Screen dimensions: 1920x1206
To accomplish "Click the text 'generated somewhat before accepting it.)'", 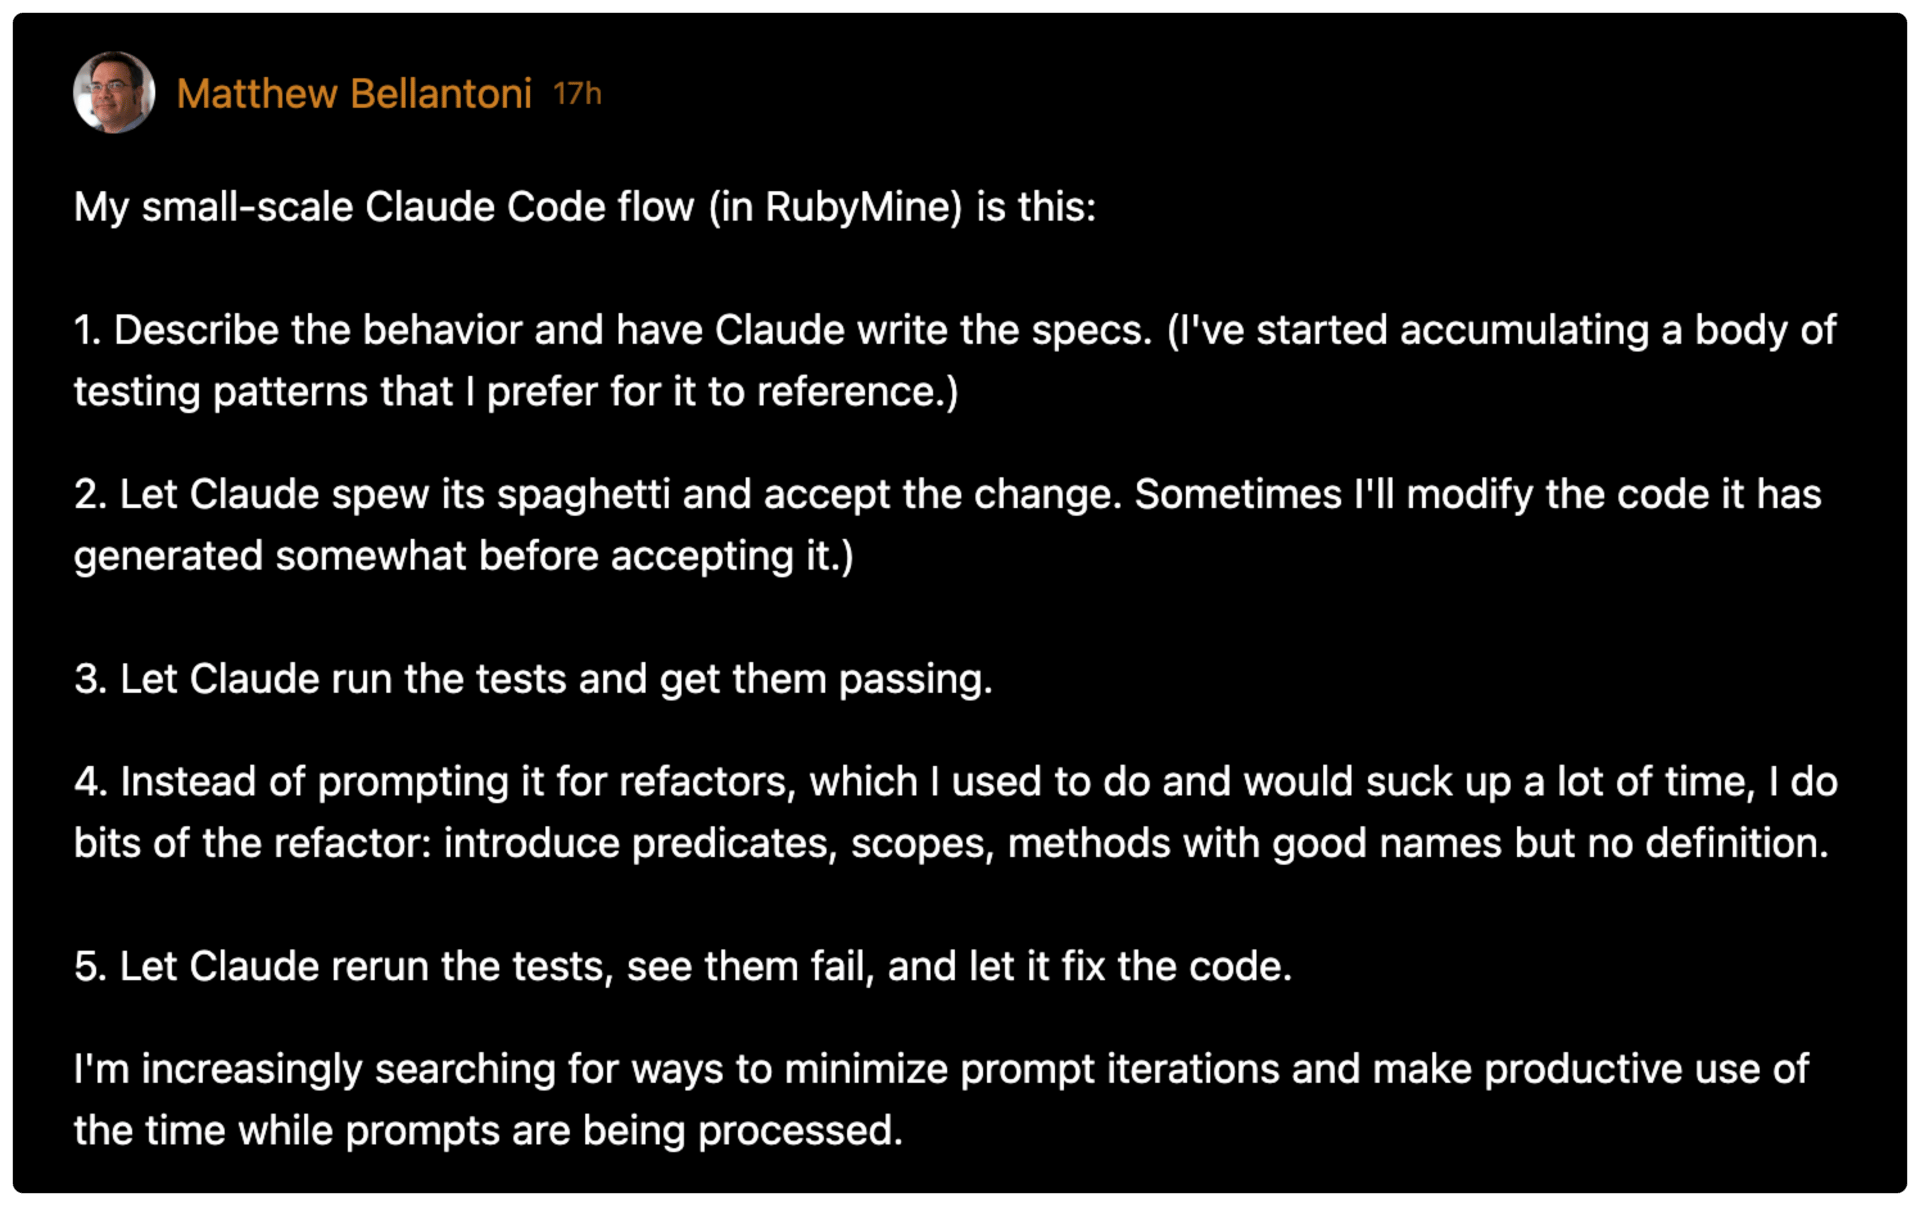I will (x=464, y=556).
